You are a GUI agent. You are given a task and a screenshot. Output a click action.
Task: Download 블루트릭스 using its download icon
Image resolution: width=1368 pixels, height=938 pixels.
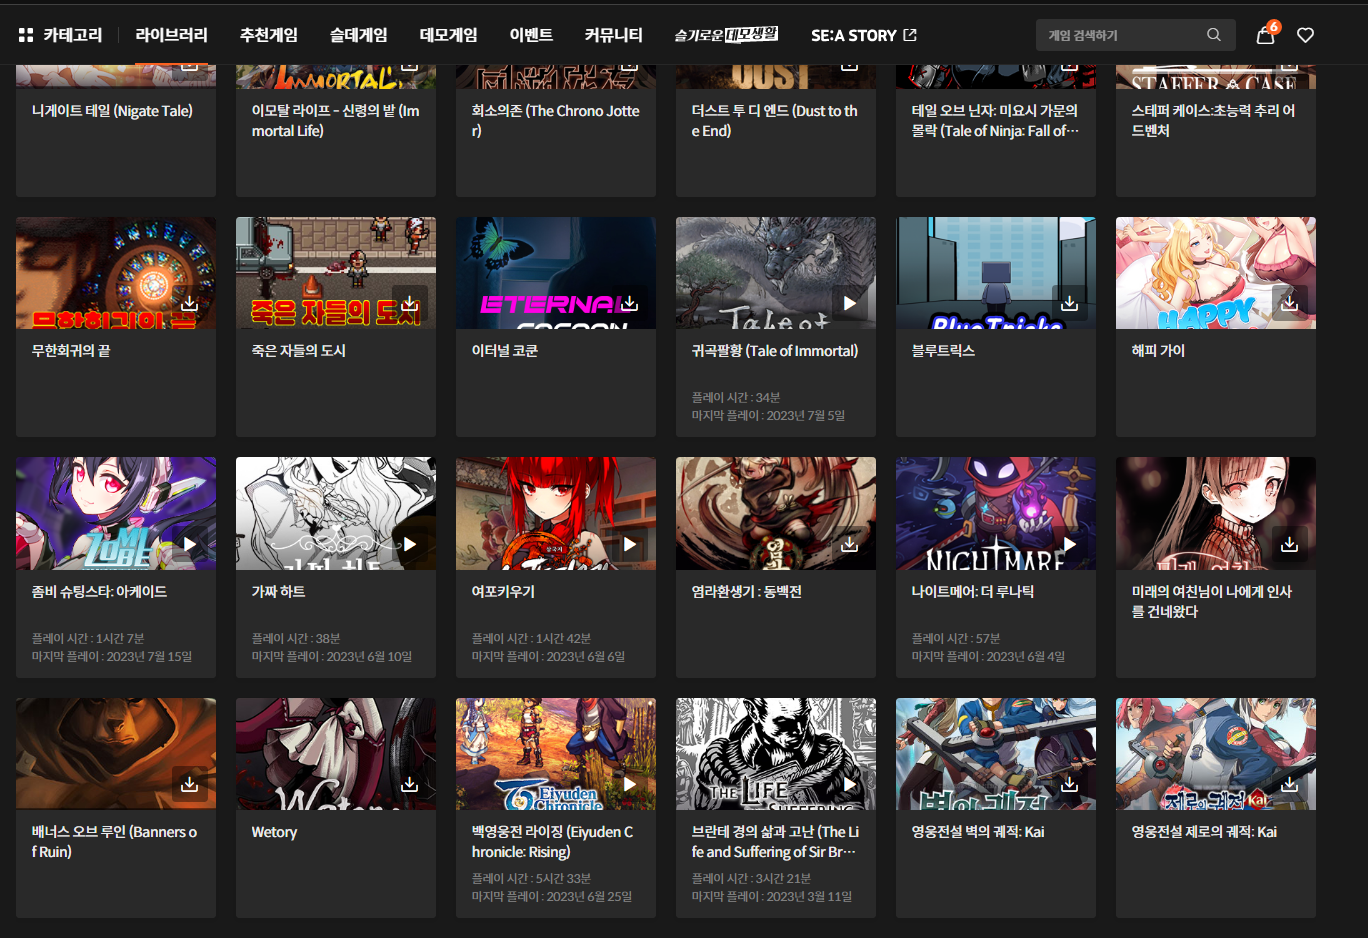tap(1069, 303)
